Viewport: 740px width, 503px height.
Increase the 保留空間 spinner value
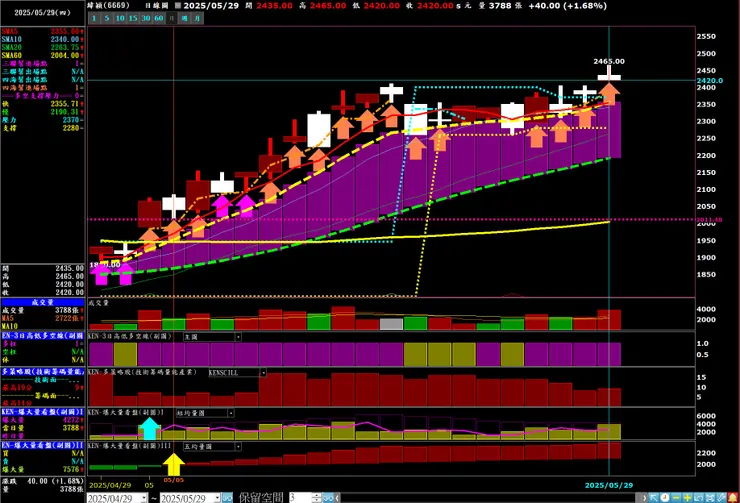316,495
